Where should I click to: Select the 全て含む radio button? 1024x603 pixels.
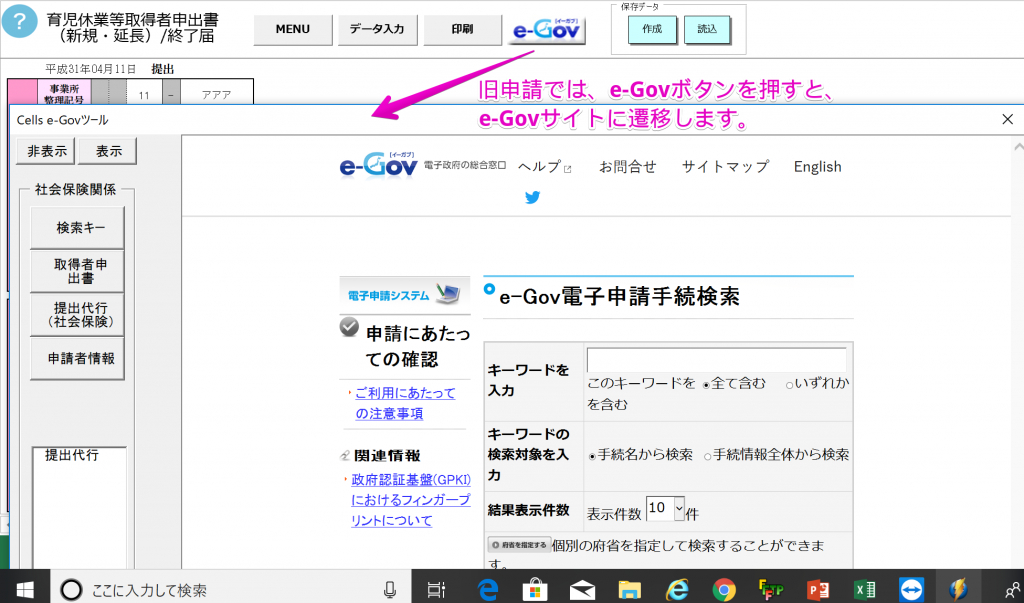(706, 385)
